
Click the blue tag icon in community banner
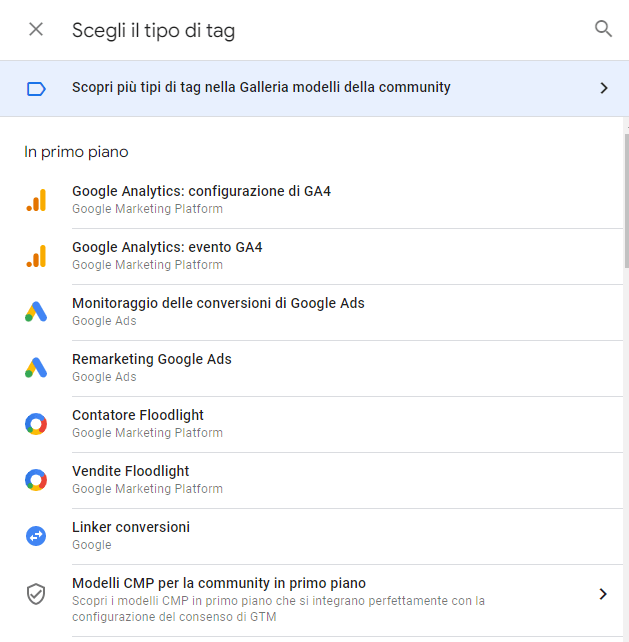(x=36, y=88)
